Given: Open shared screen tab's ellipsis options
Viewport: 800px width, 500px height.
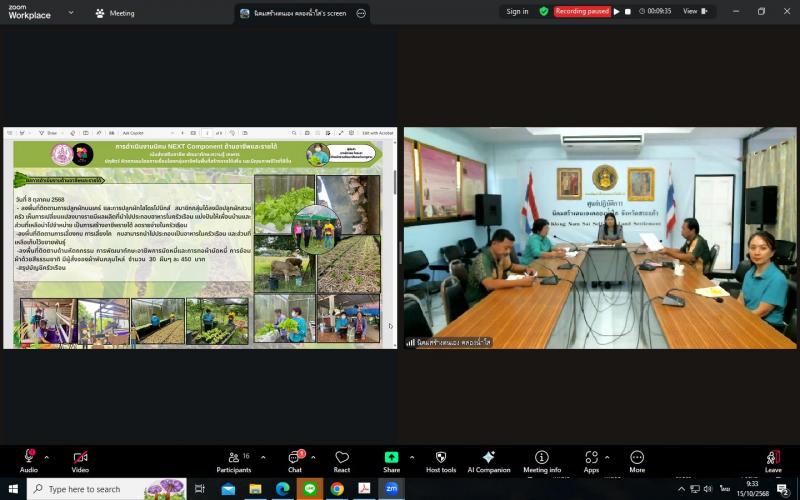Looking at the screenshot, I should 361,13.
